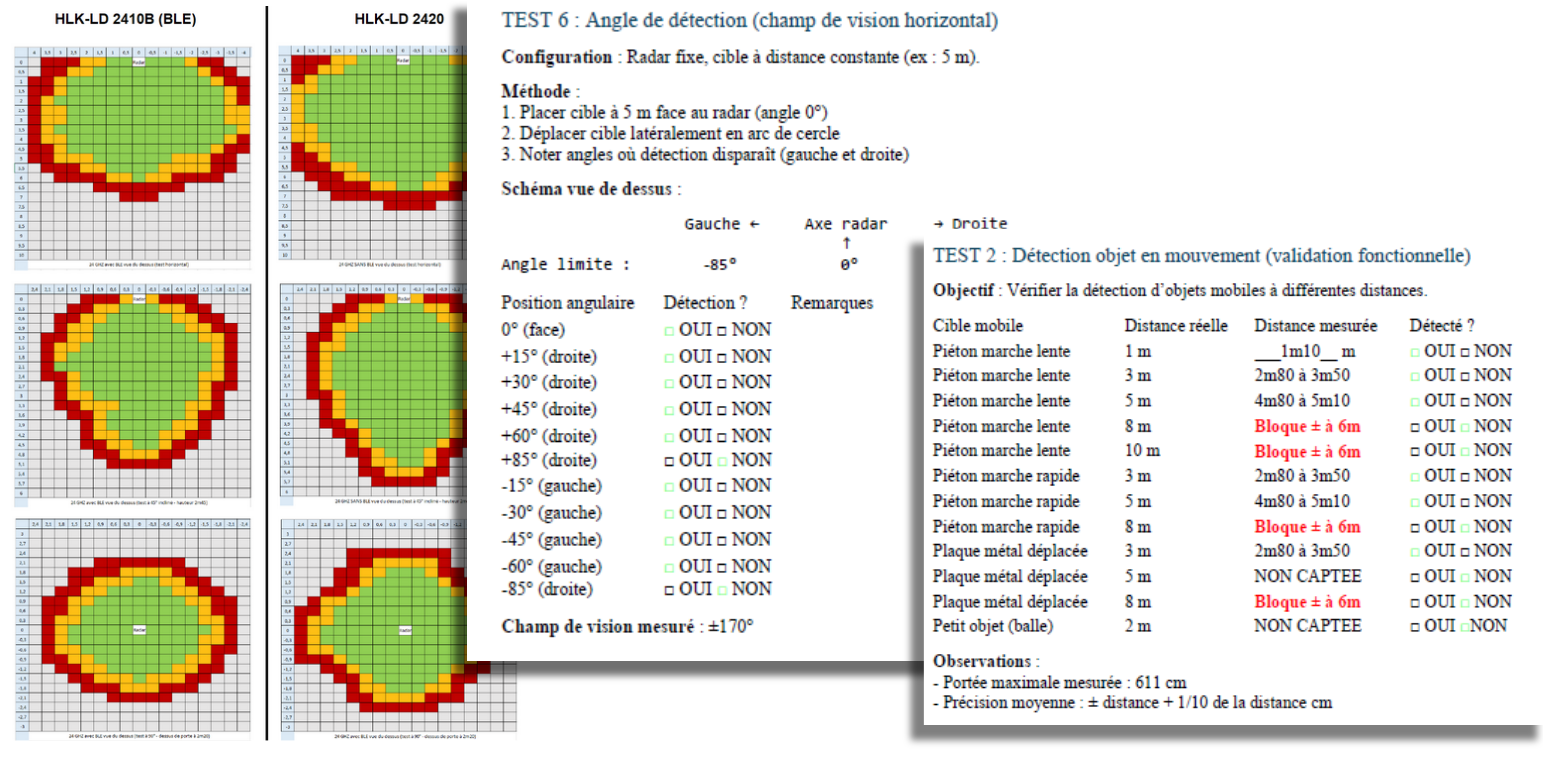This screenshot has width=1543, height=767.
Task: Tick NON checkbox for +85° (droite)
Action: [724, 461]
